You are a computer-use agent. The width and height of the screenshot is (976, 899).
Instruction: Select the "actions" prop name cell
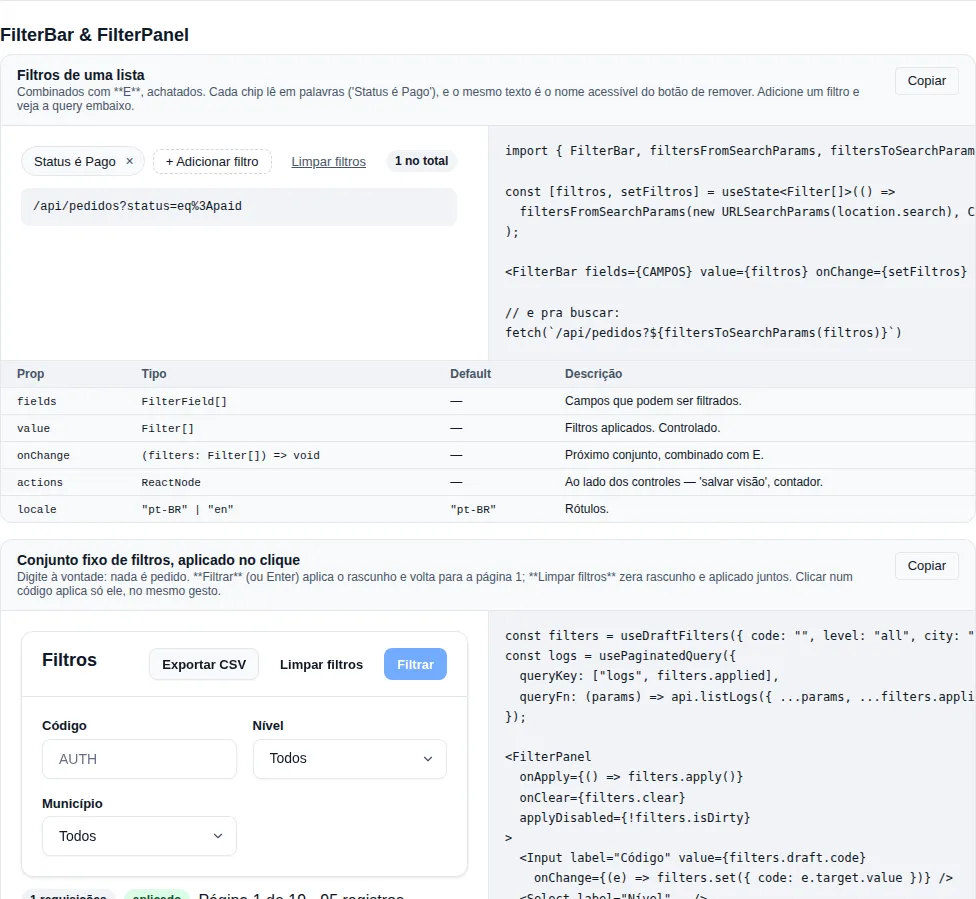coord(40,482)
